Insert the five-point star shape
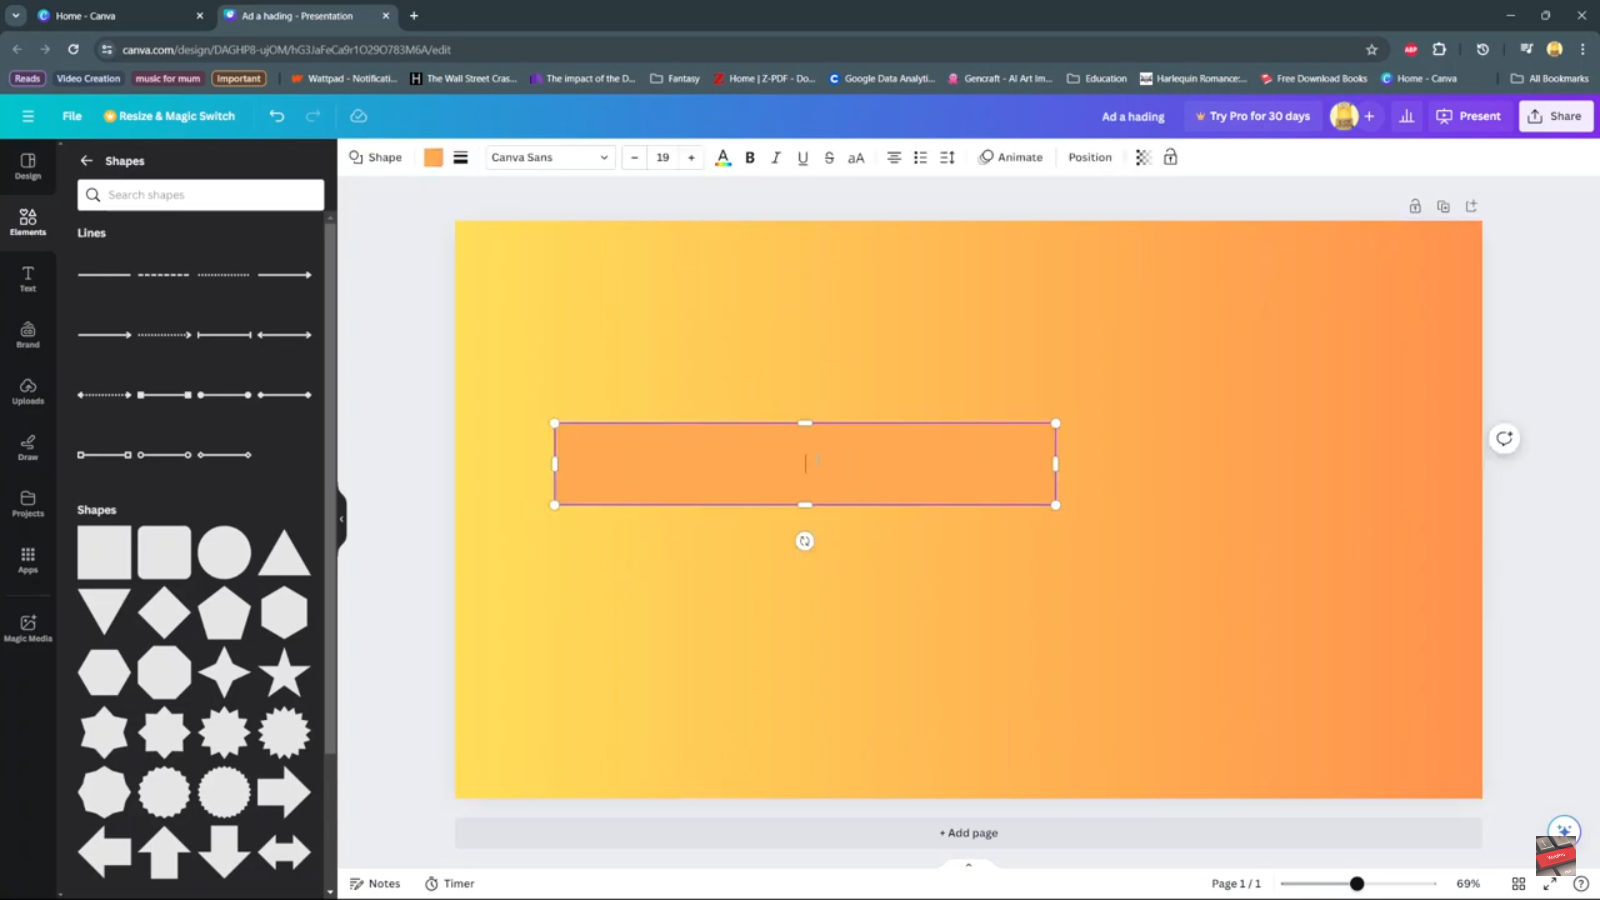This screenshot has width=1600, height=900. pos(284,672)
